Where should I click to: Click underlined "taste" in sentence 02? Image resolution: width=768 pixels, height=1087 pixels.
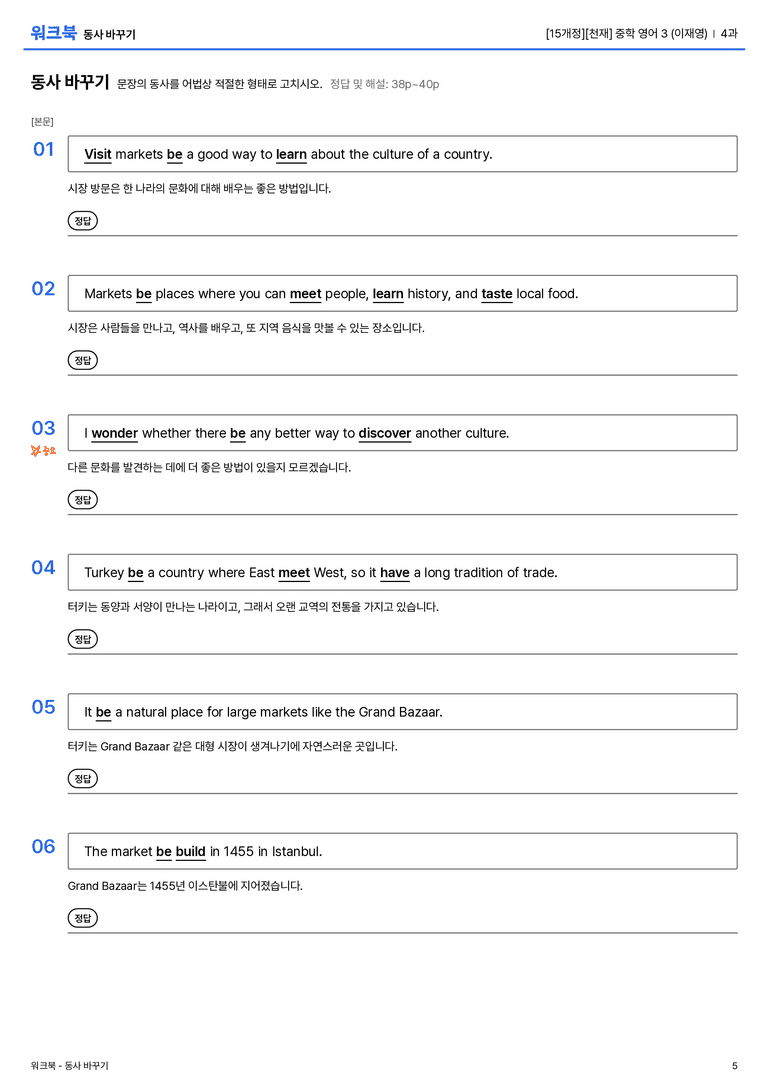497,294
